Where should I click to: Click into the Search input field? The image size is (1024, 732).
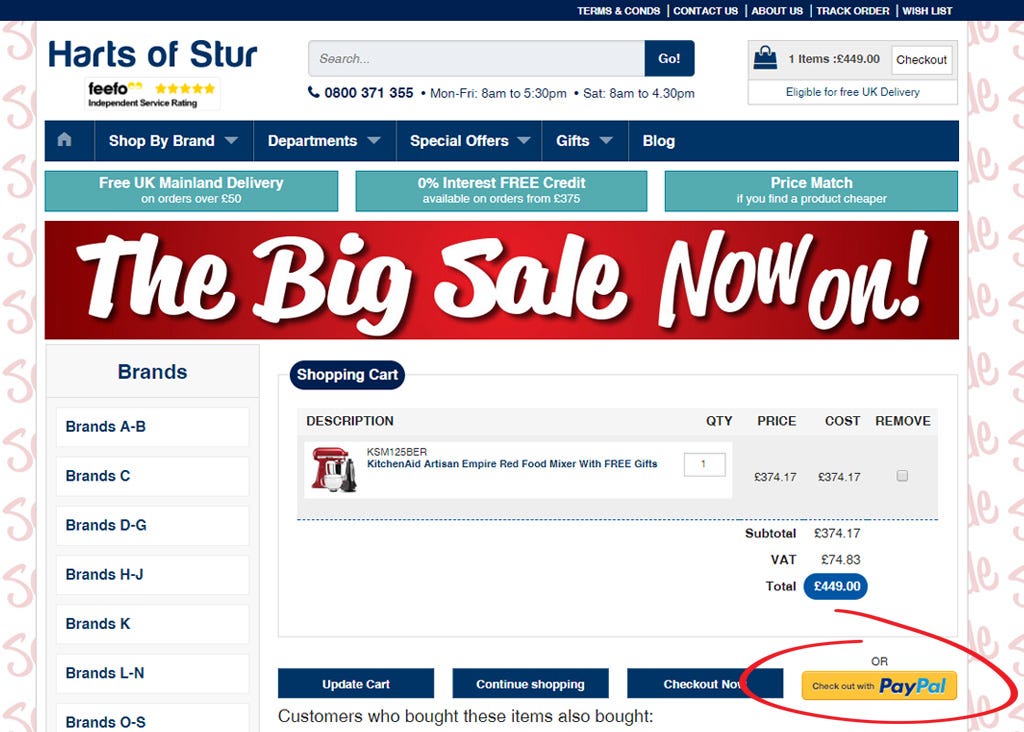(x=476, y=59)
